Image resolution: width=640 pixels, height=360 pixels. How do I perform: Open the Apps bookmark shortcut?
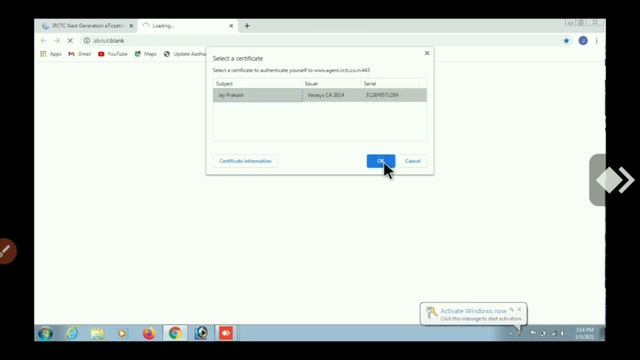click(x=51, y=54)
